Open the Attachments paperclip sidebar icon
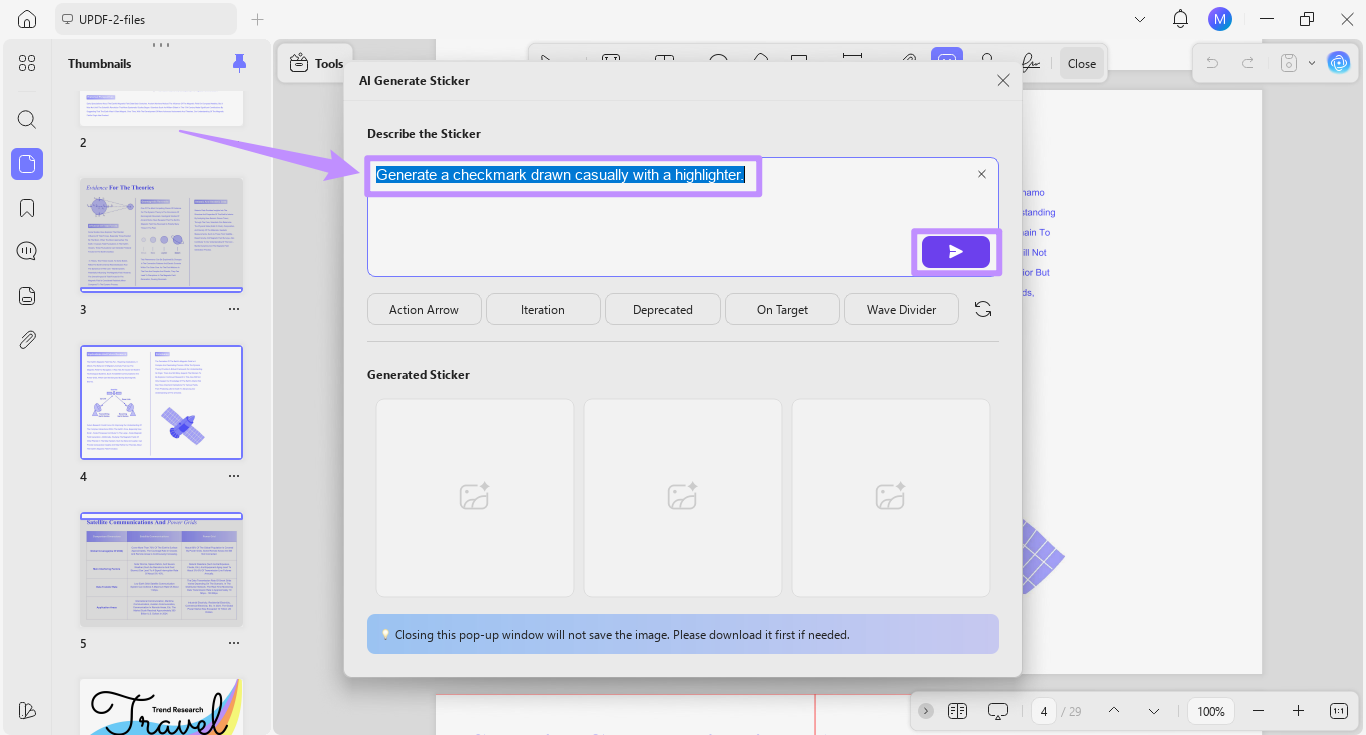This screenshot has height=735, width=1366. [27, 339]
